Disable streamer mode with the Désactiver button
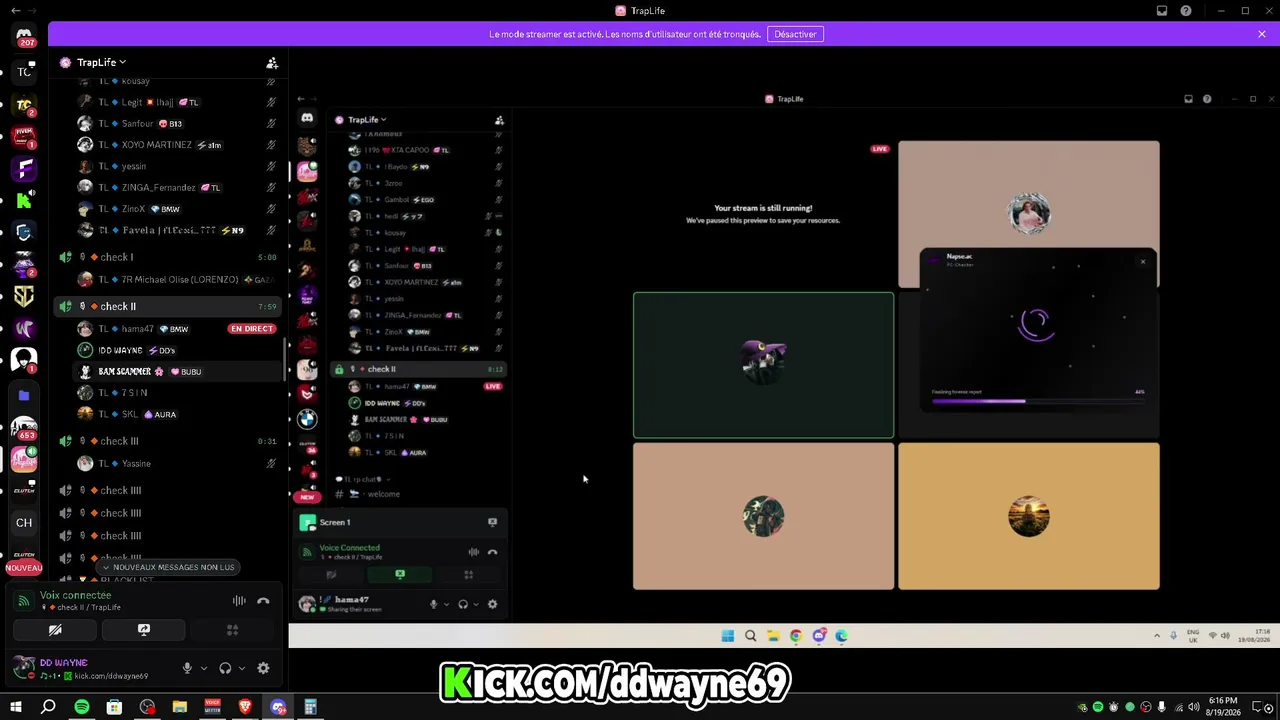This screenshot has width=1280, height=720. click(x=795, y=34)
